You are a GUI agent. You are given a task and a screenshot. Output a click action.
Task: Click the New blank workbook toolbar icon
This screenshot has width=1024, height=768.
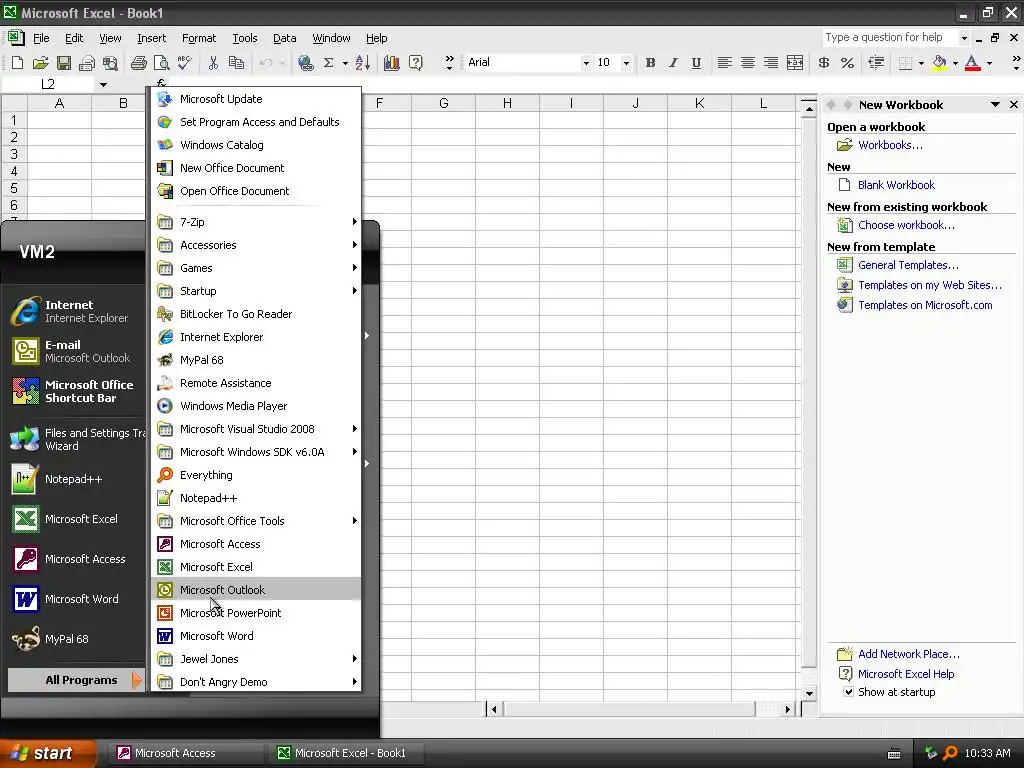[18, 63]
